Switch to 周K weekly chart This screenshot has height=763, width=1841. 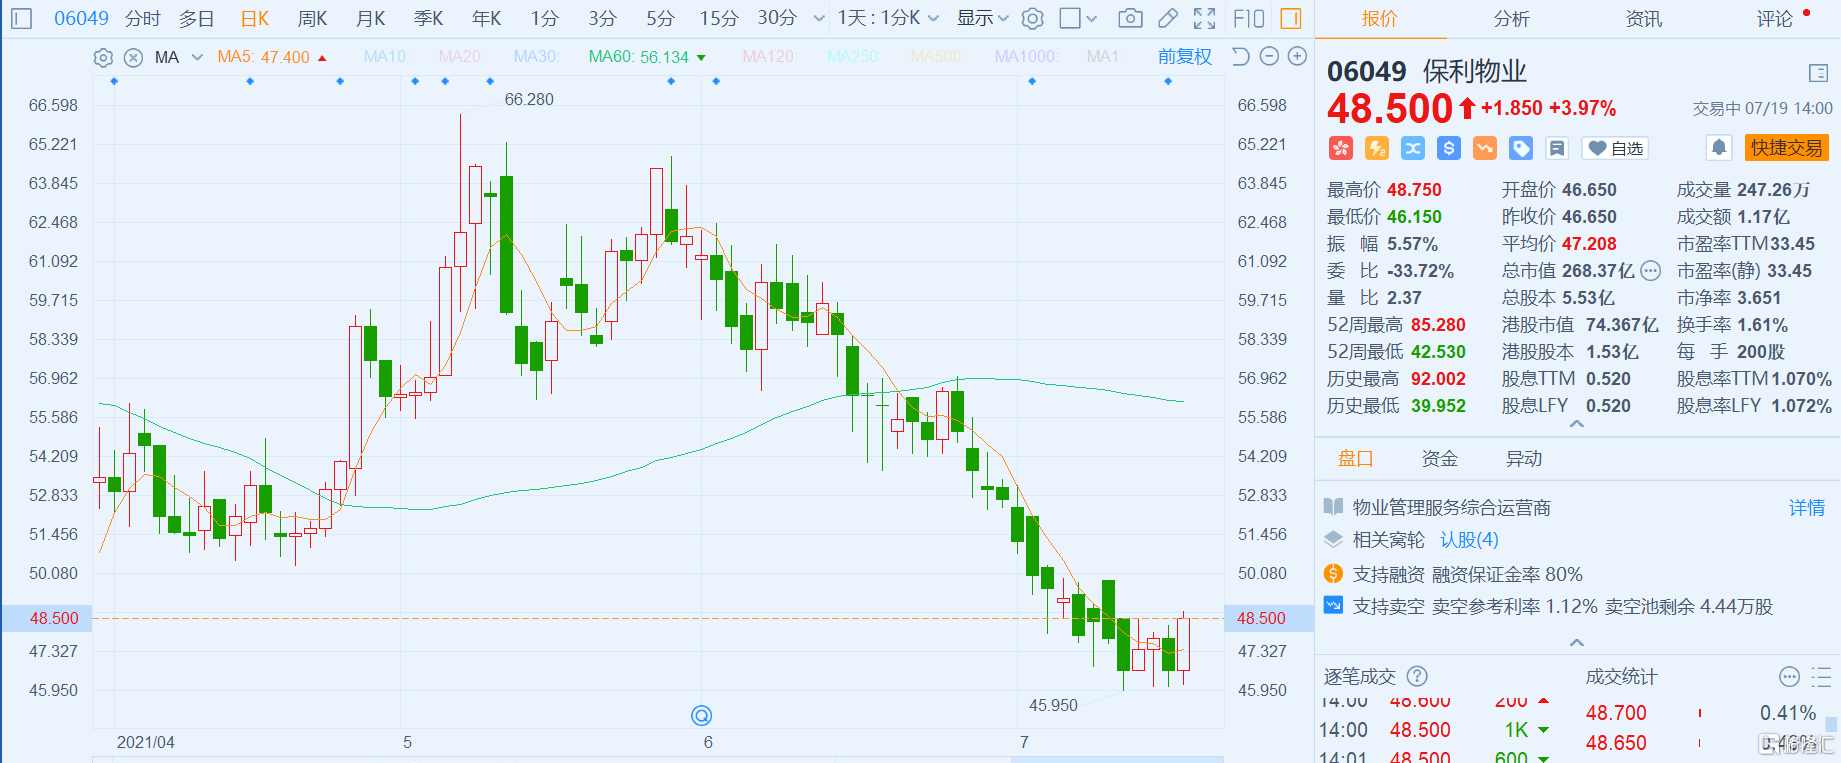(x=312, y=18)
